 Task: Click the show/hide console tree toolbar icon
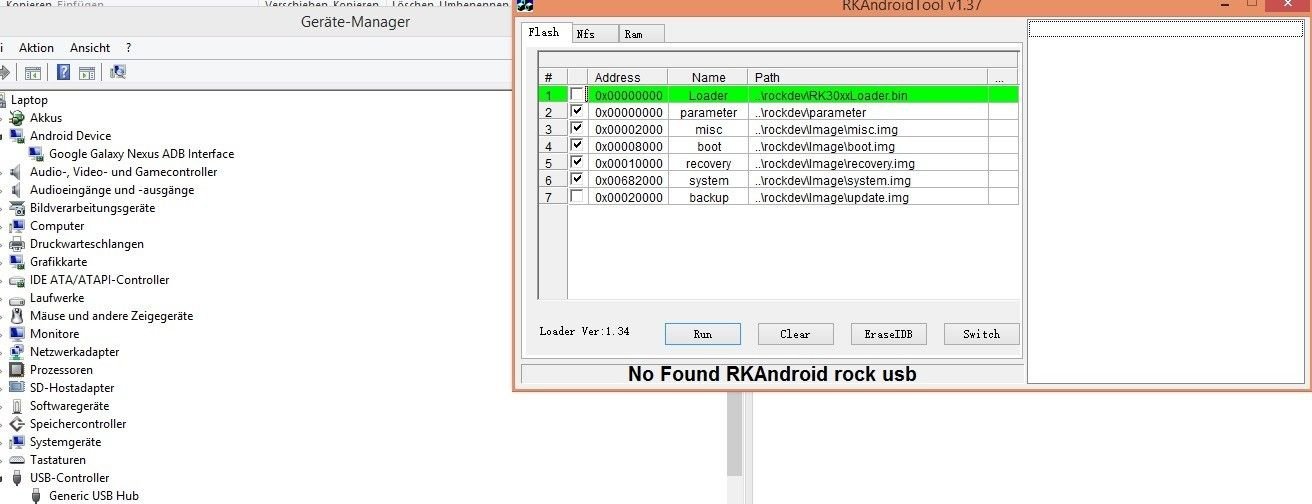[33, 72]
